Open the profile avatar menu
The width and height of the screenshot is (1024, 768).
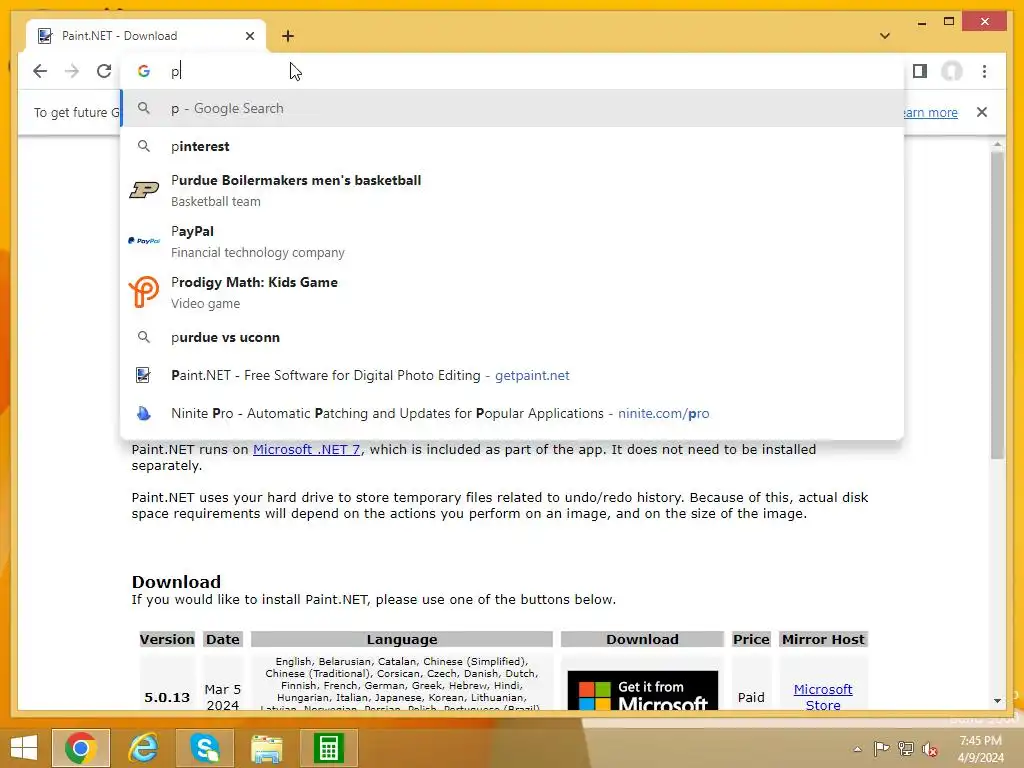point(952,71)
